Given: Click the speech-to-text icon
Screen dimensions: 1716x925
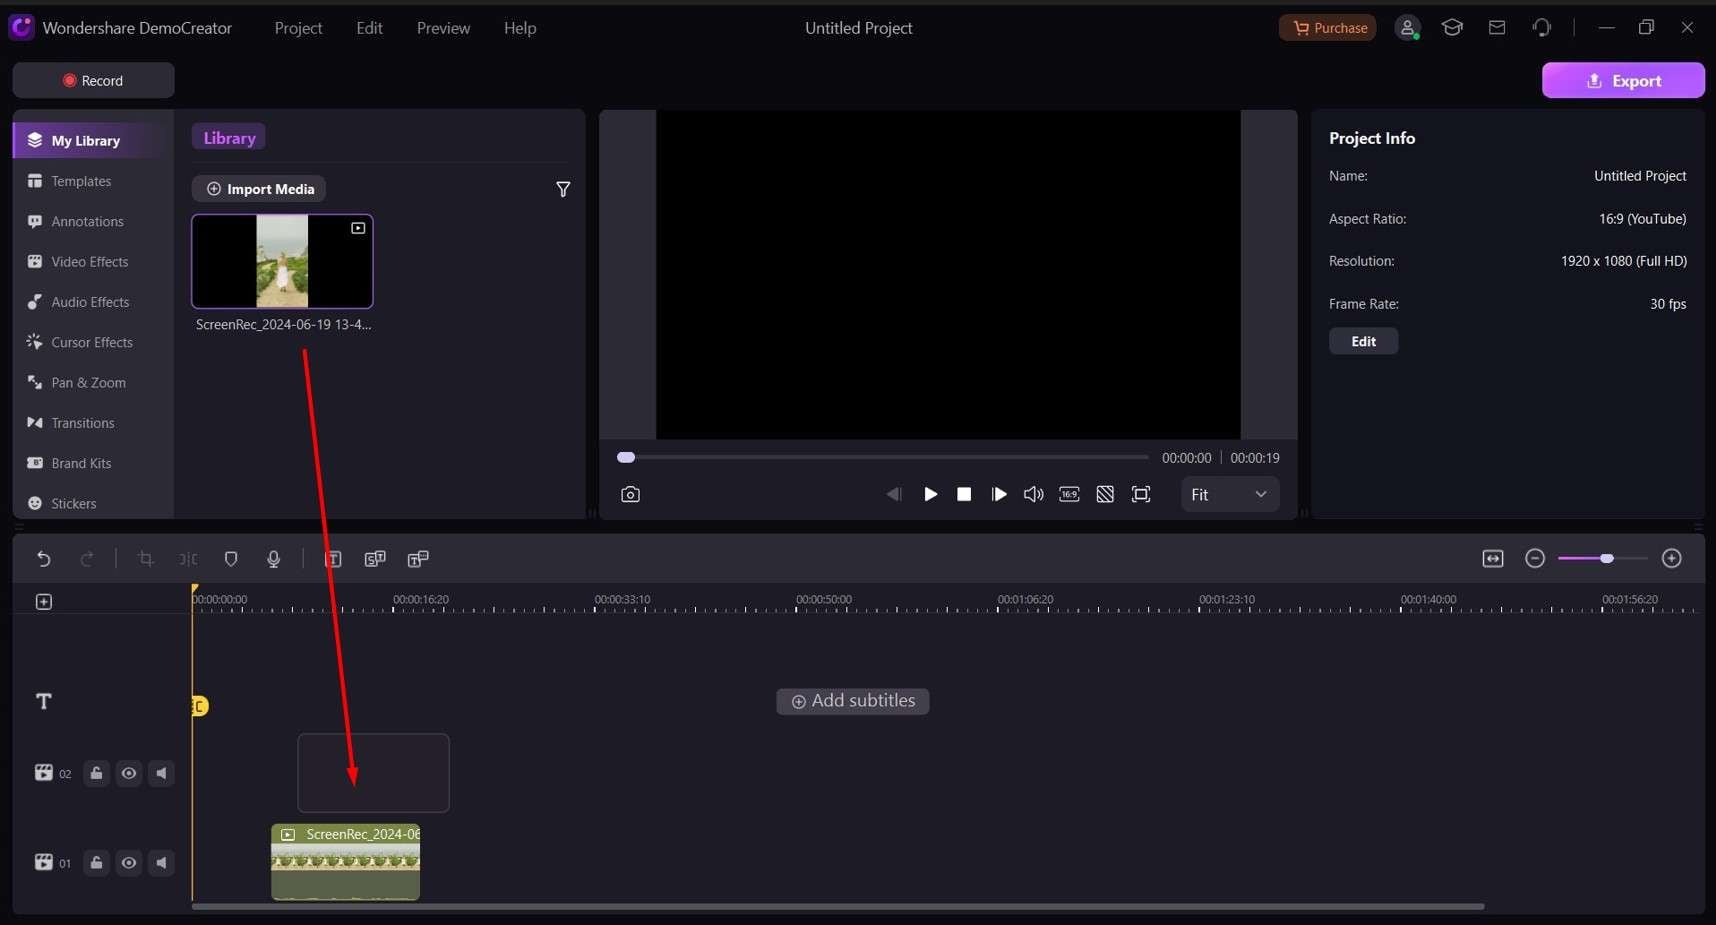Looking at the screenshot, I should [375, 559].
